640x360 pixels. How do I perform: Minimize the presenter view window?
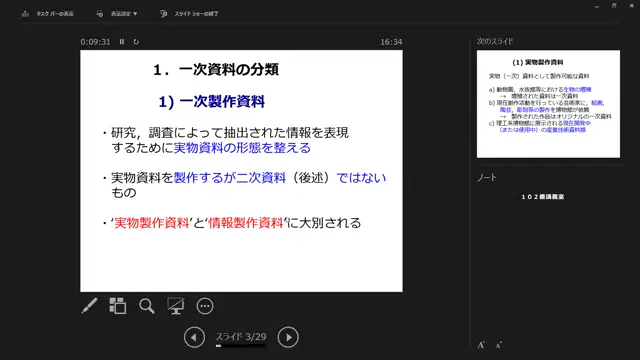pyautogui.click(x=597, y=6)
